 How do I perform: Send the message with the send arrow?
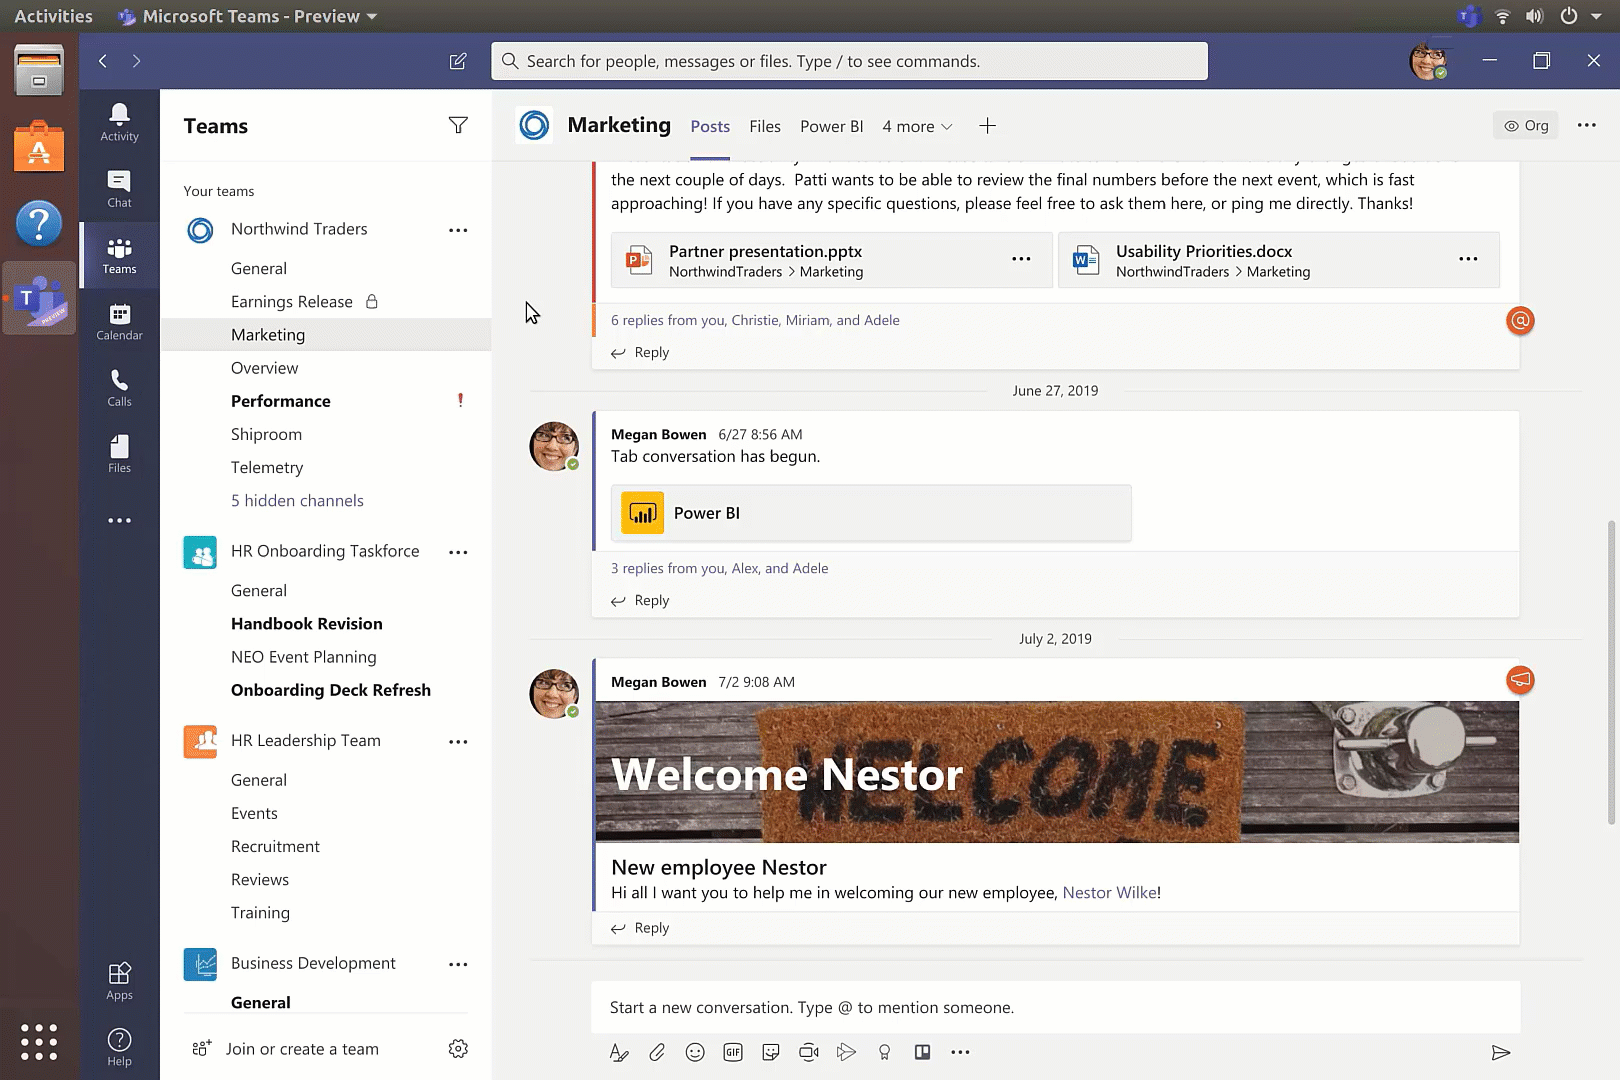pos(1501,1052)
